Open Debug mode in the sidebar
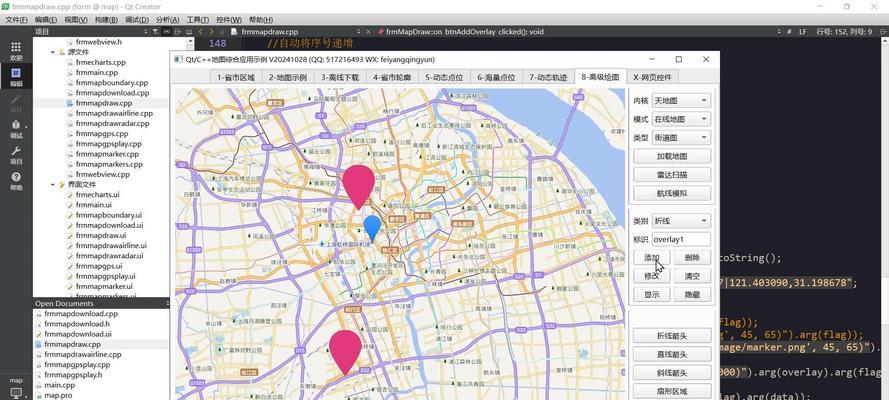 16,129
